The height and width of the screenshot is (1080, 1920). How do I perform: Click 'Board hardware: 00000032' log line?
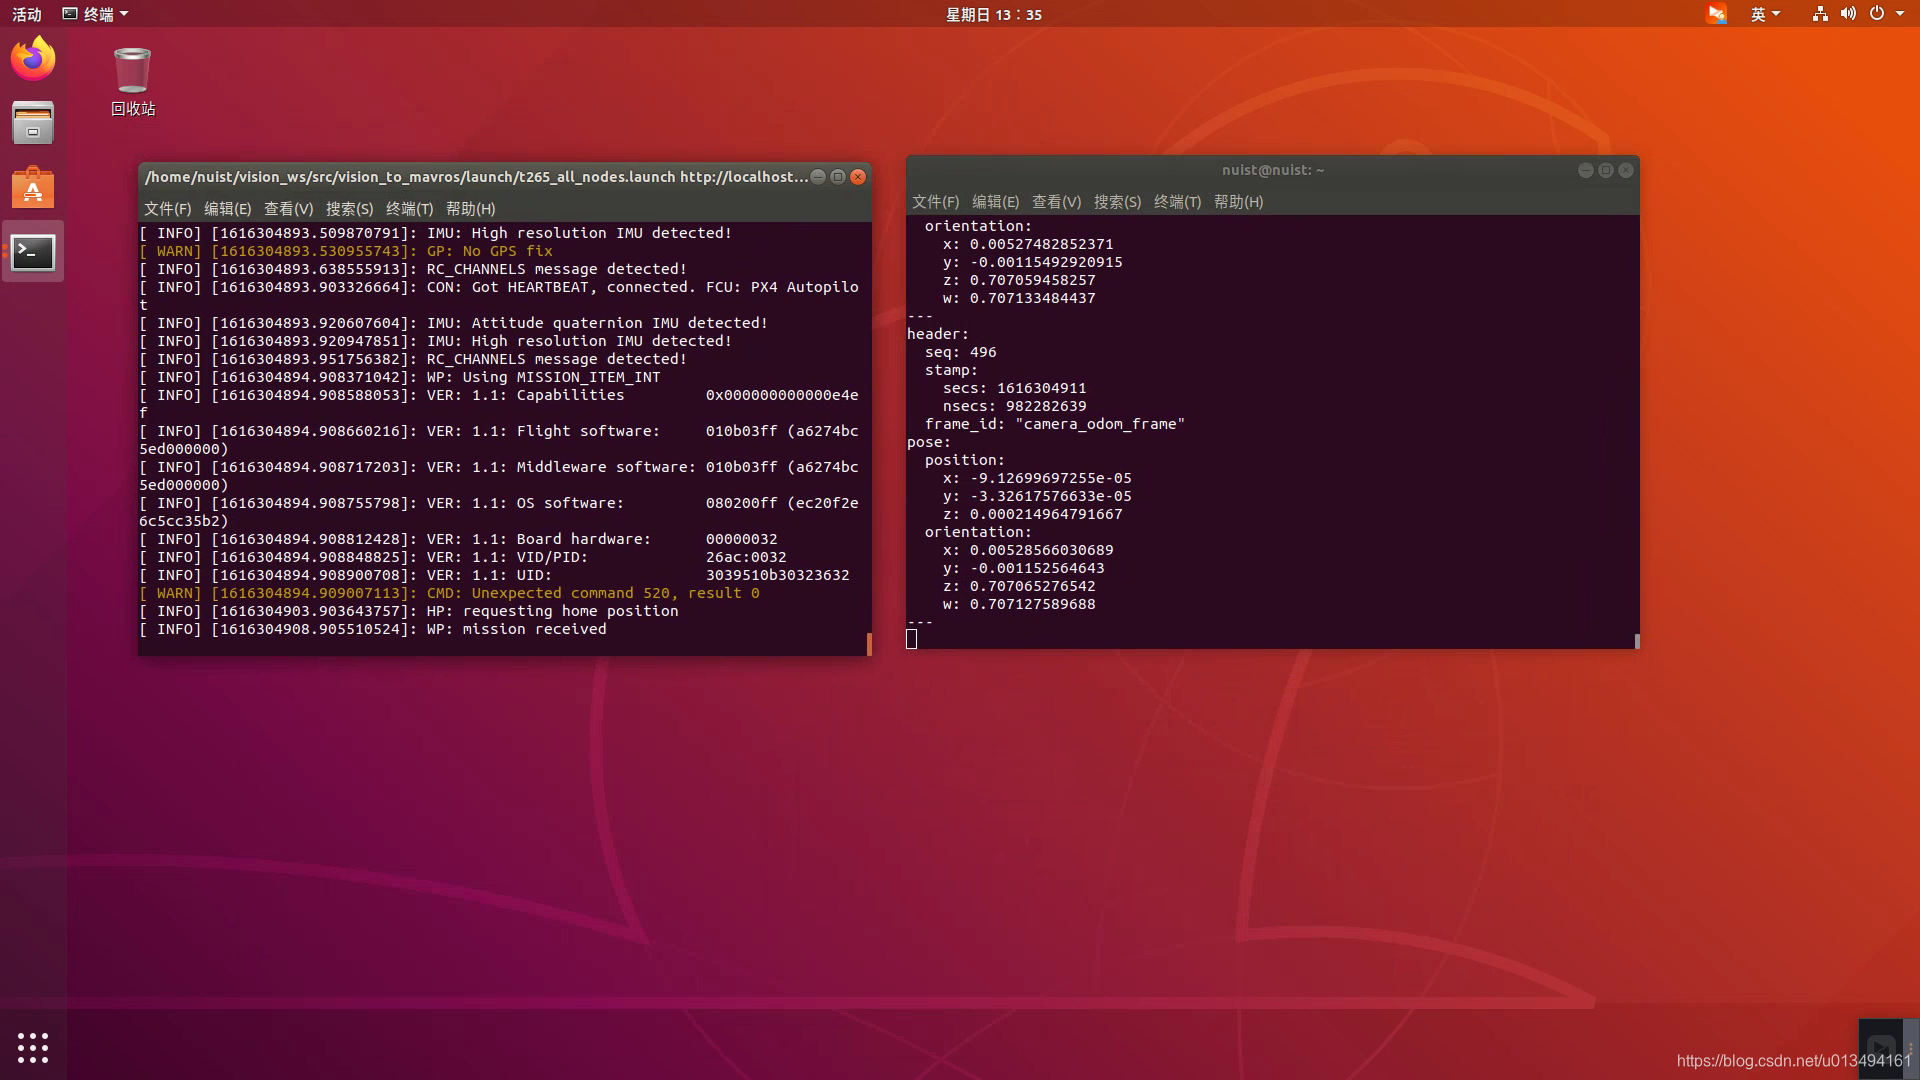point(458,539)
